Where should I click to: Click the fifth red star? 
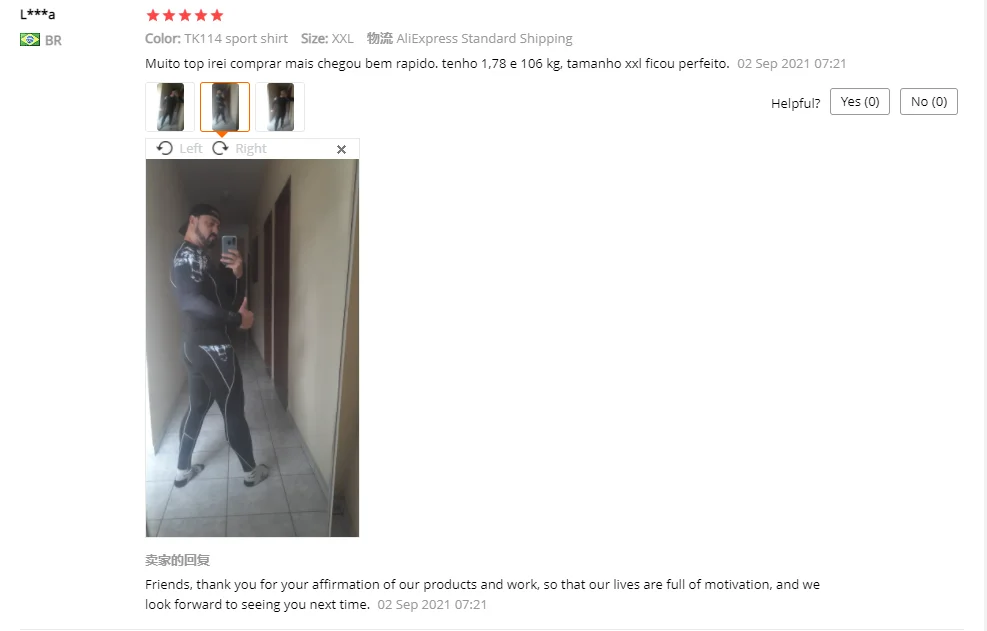pos(217,15)
